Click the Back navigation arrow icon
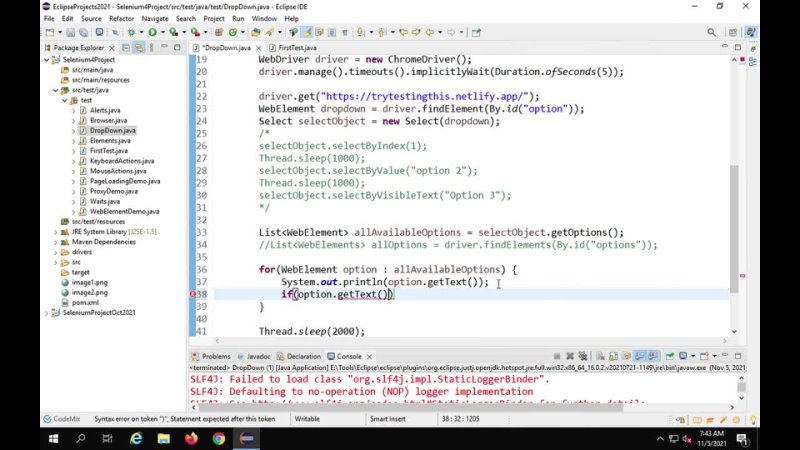Viewport: 800px width, 450px height. click(430, 32)
